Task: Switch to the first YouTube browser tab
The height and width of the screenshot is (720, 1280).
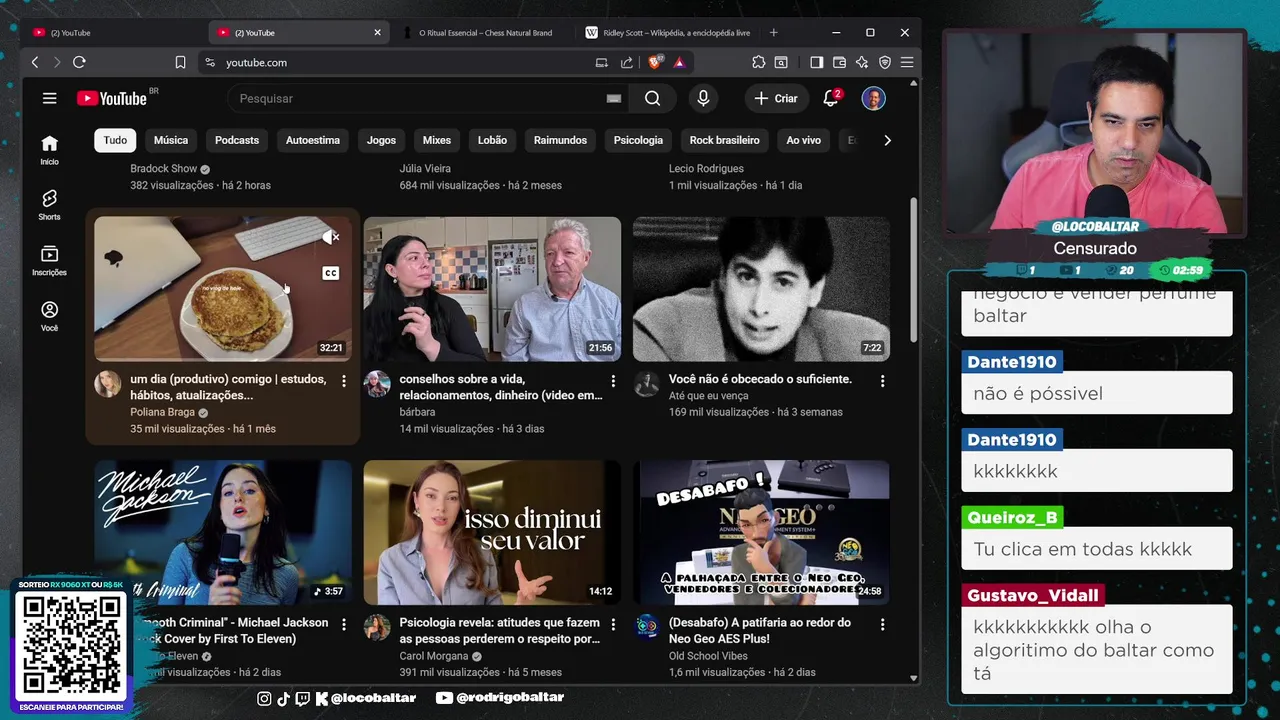Action: point(113,32)
